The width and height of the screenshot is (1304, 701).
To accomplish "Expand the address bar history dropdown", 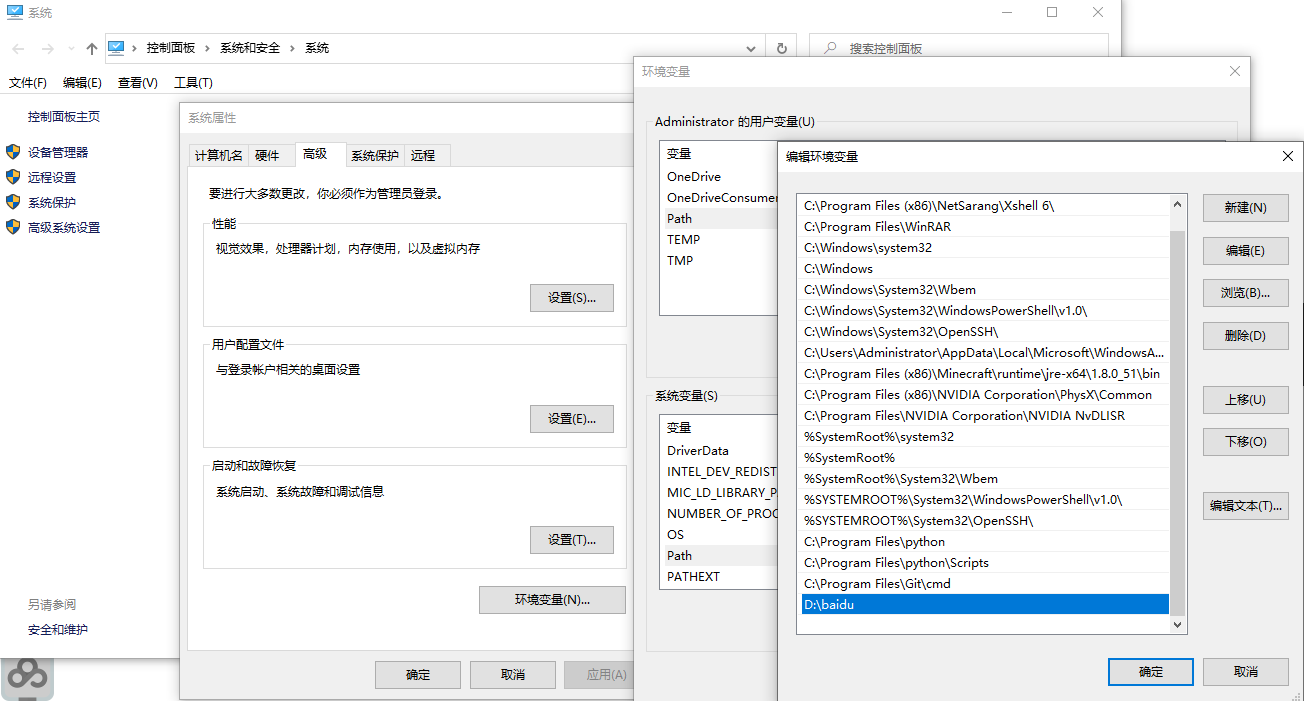I will coord(751,48).
